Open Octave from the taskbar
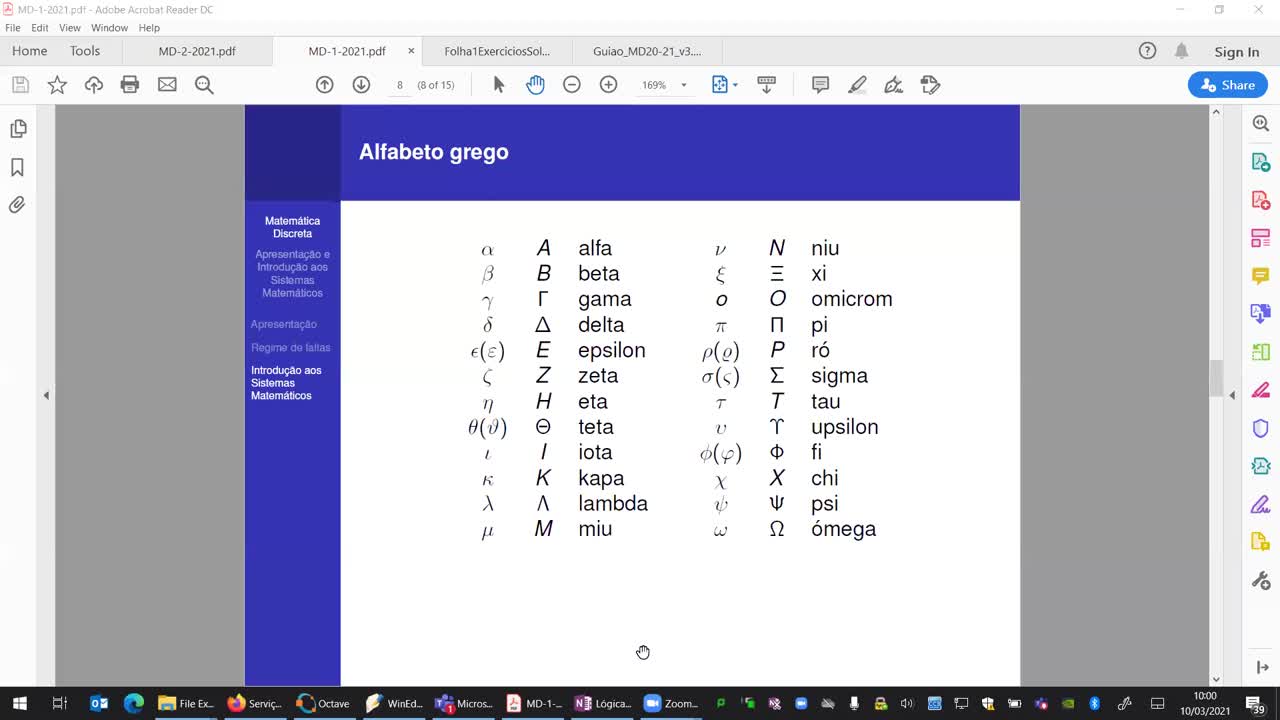Image resolution: width=1280 pixels, height=720 pixels. click(x=323, y=703)
